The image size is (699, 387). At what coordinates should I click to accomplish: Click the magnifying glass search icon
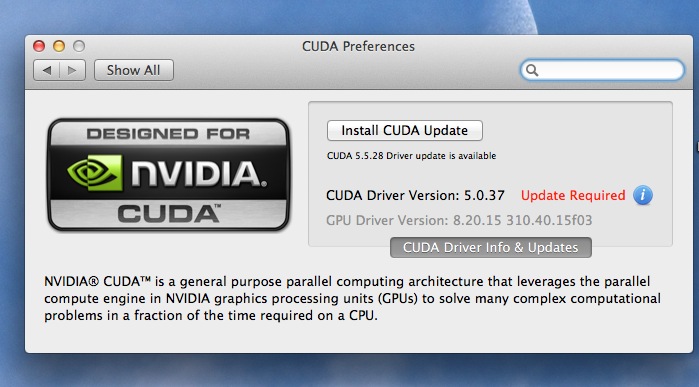click(532, 70)
